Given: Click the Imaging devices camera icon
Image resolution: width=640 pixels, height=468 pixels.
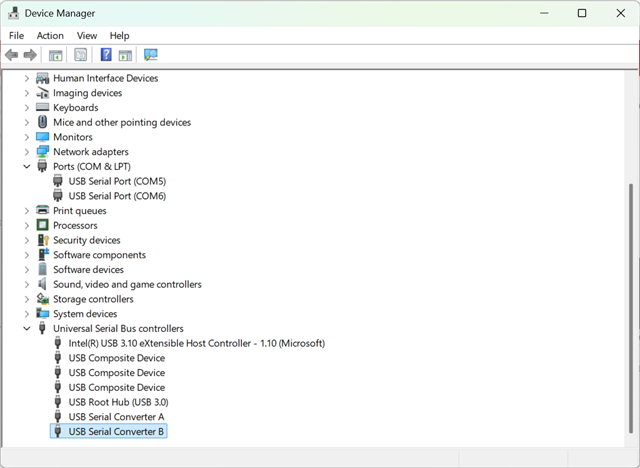Looking at the screenshot, I should [x=42, y=93].
